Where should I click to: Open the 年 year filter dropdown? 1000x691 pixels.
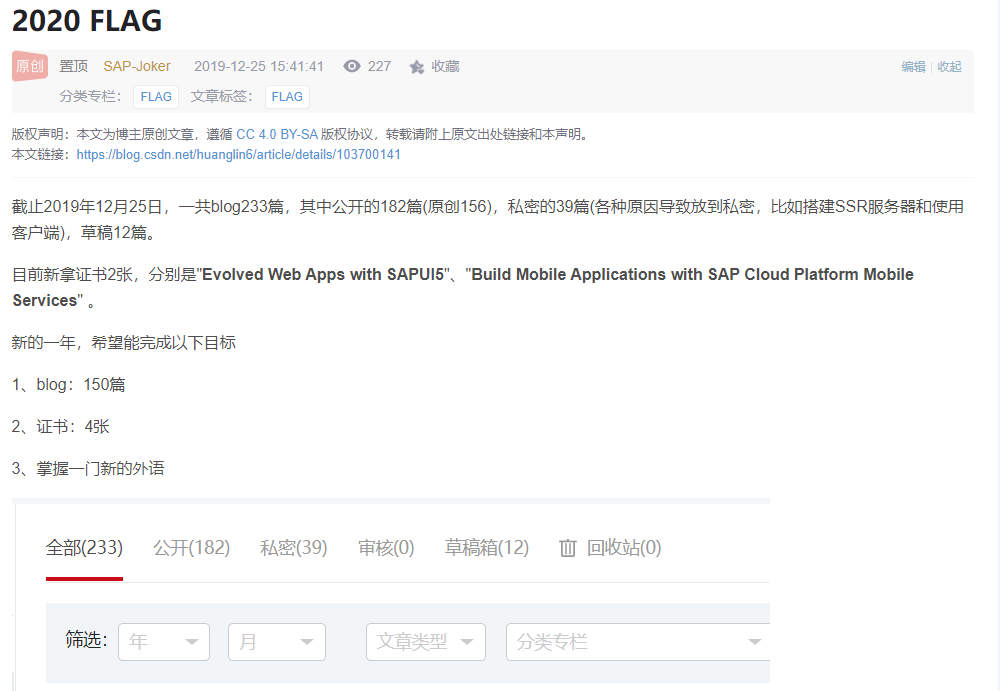(x=164, y=642)
